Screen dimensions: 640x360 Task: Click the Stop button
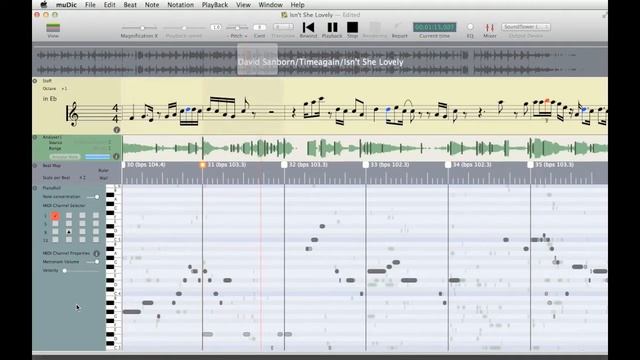[352, 27]
